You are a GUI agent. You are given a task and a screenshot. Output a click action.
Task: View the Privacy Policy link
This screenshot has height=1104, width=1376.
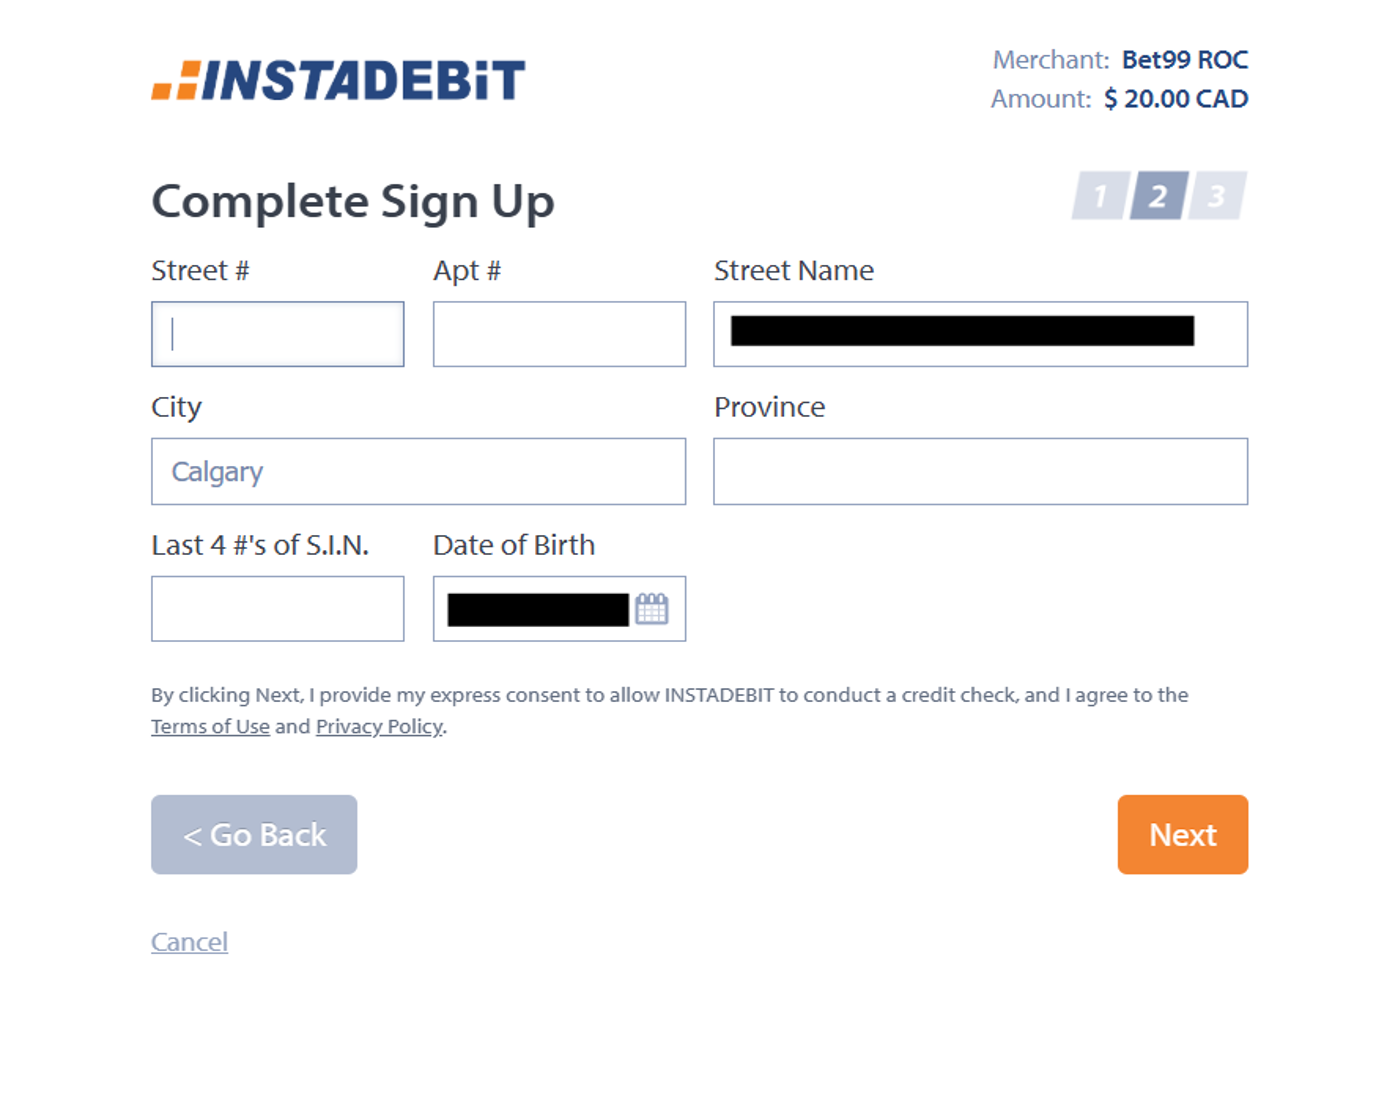coord(379,727)
